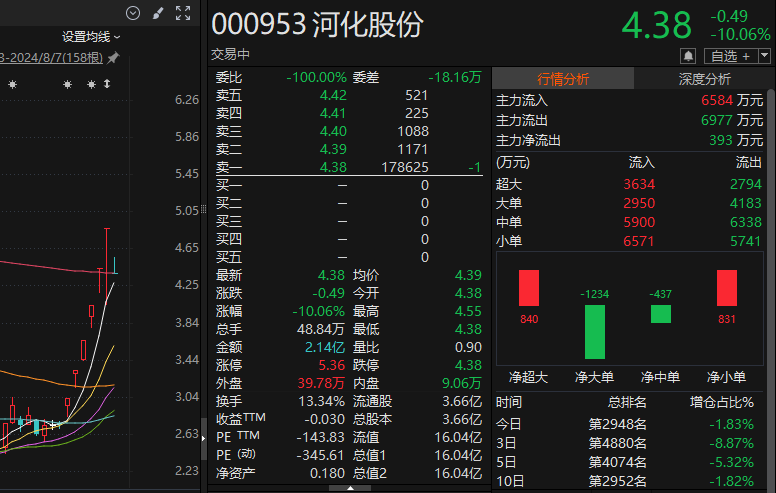Screen dimensions: 776x493
Task: Click the 超大 inflow value 3634
Action: [x=639, y=184]
